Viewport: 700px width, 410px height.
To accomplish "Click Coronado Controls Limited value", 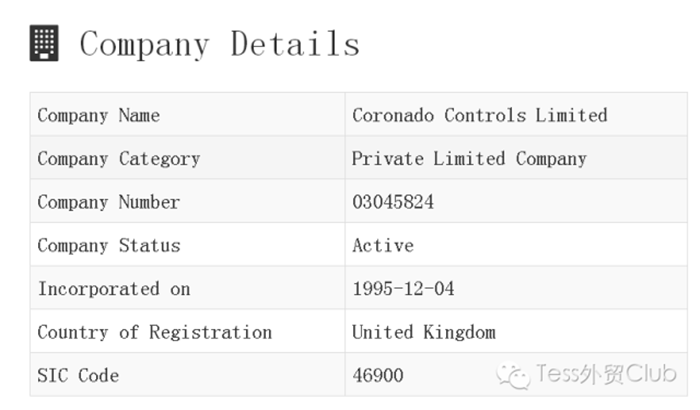I will click(480, 115).
